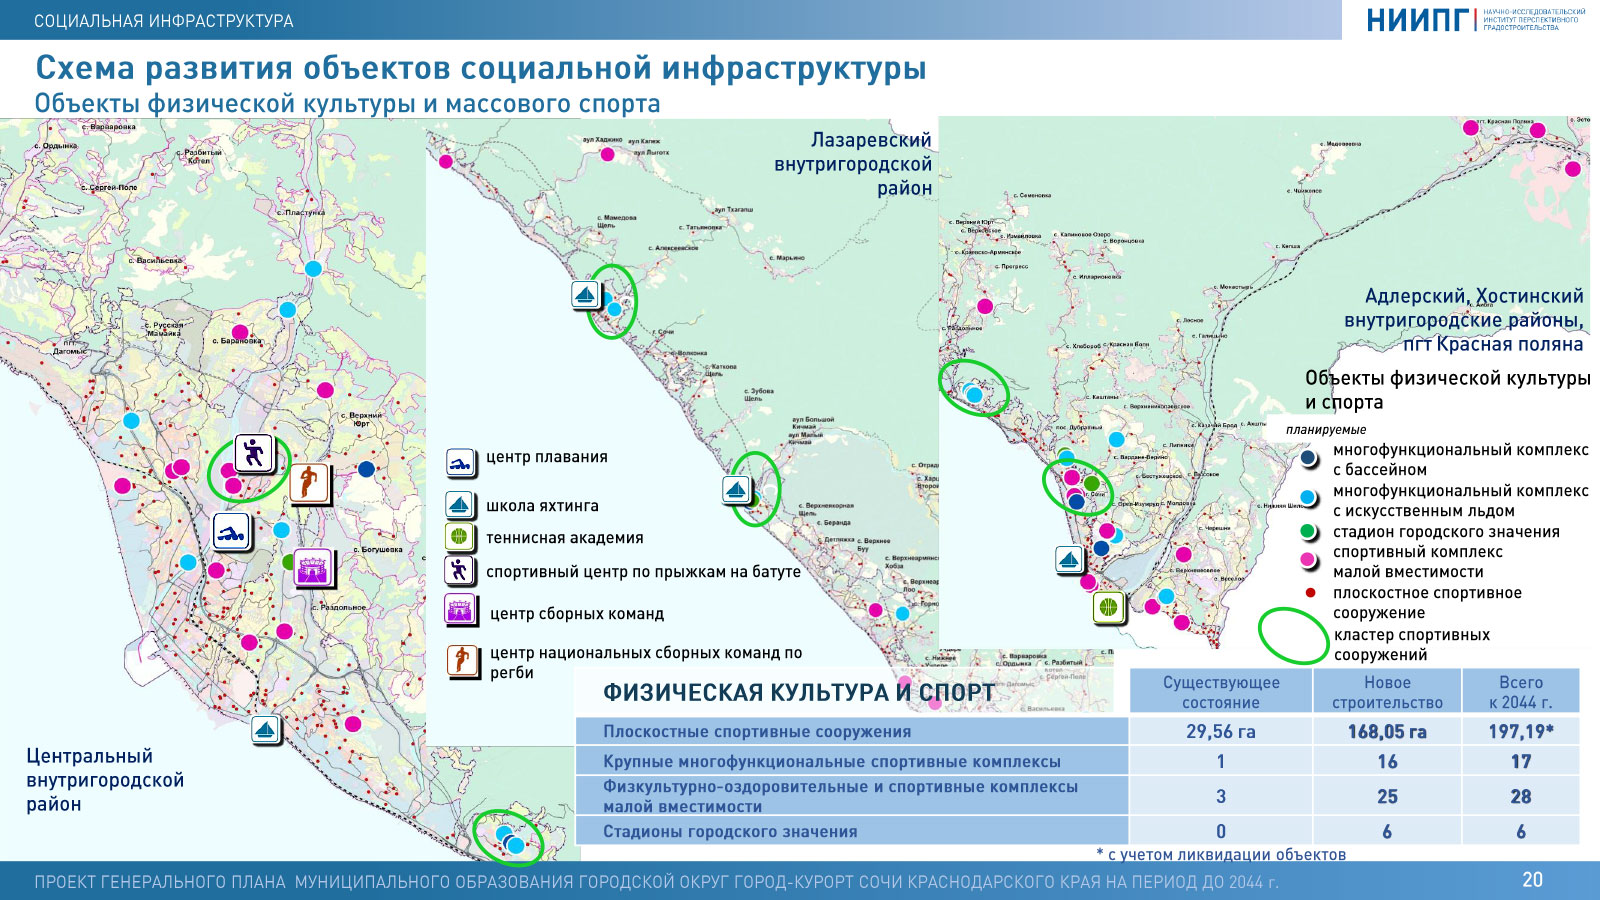Click the tennis ball icon on the Adler map
The height and width of the screenshot is (900, 1600).
(1109, 607)
